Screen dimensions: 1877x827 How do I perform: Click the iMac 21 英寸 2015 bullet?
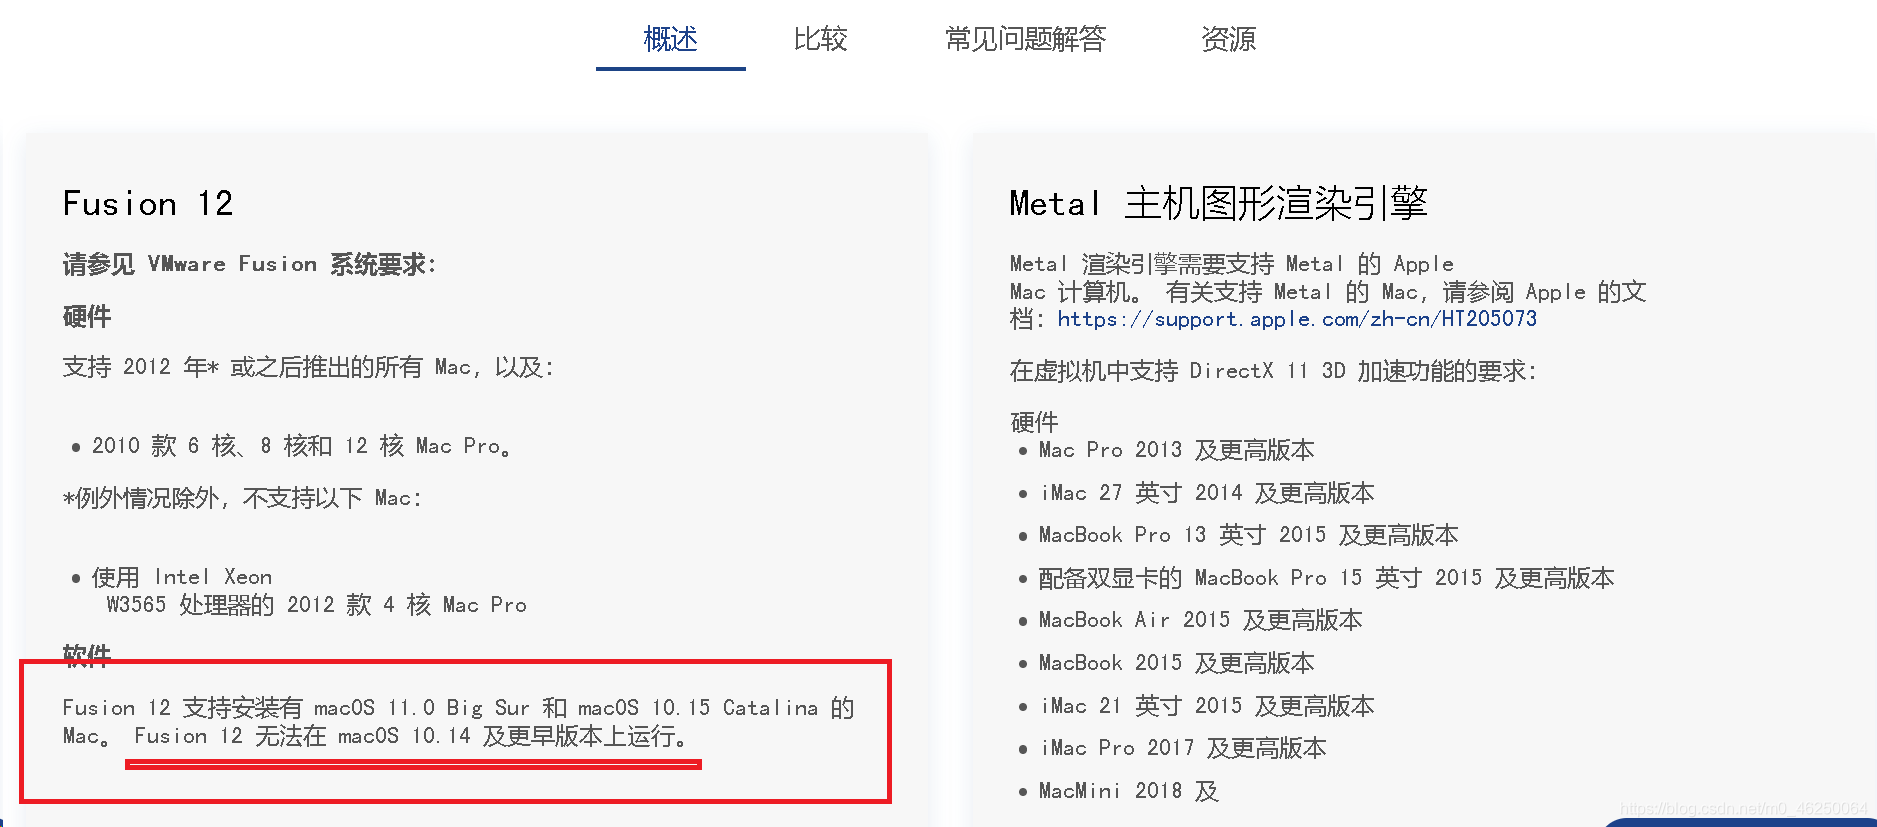[x=1206, y=706]
